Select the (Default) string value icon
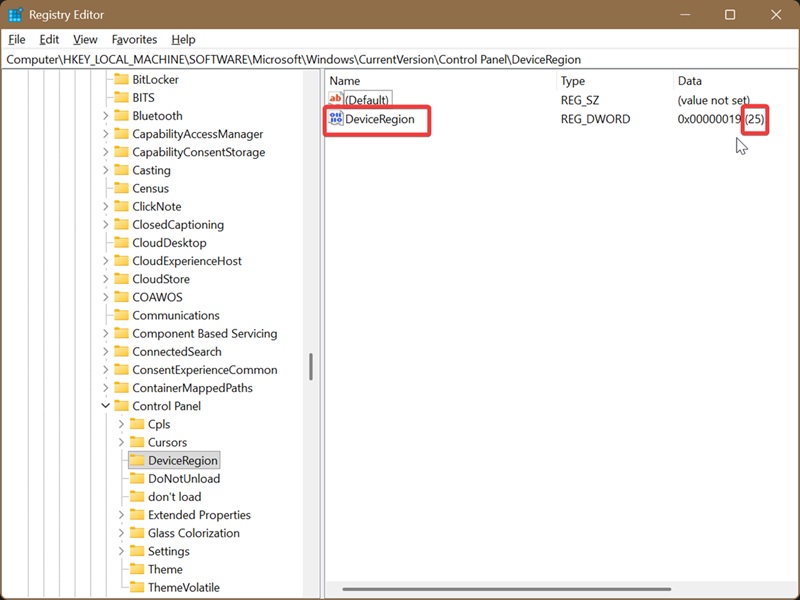The image size is (800, 600). (x=336, y=98)
